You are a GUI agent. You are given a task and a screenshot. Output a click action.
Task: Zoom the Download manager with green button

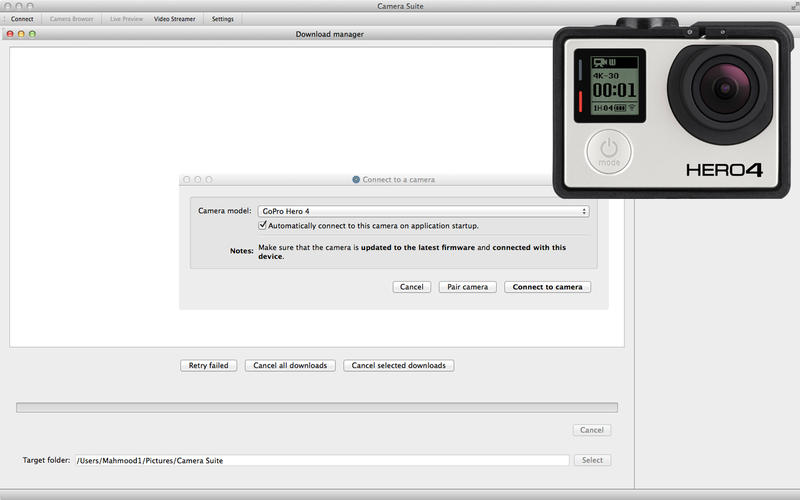(x=32, y=34)
